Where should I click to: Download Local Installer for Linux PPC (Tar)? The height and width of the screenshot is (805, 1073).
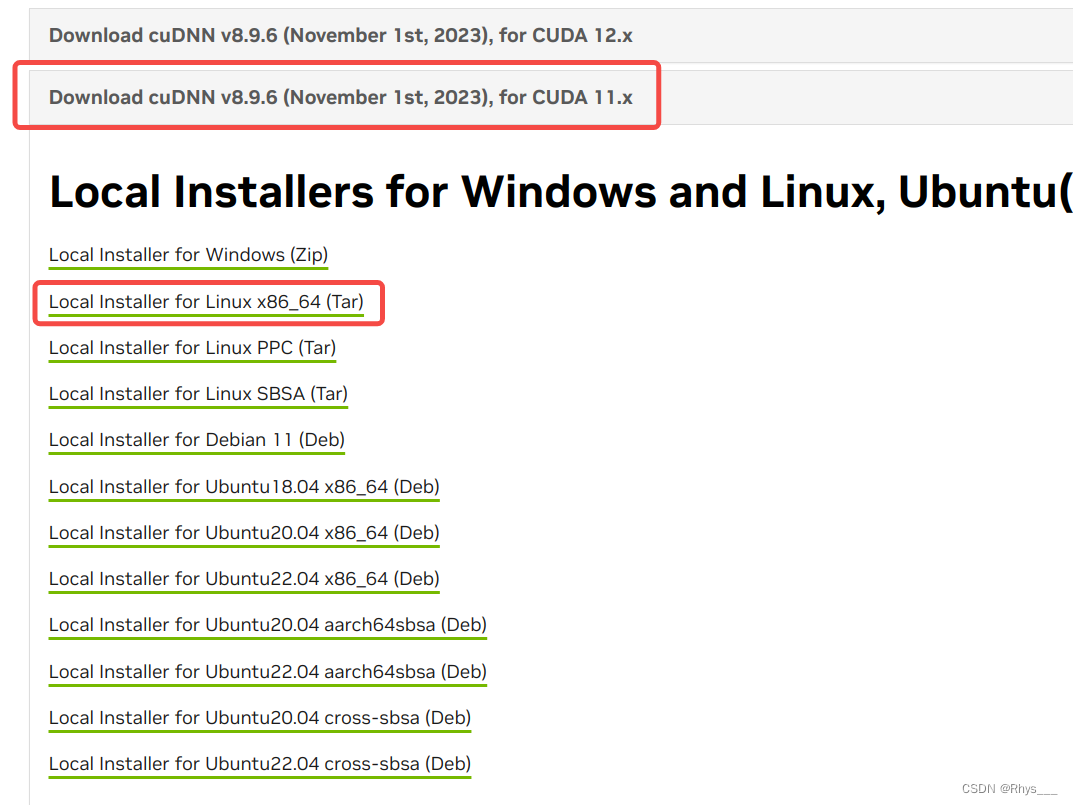192,347
